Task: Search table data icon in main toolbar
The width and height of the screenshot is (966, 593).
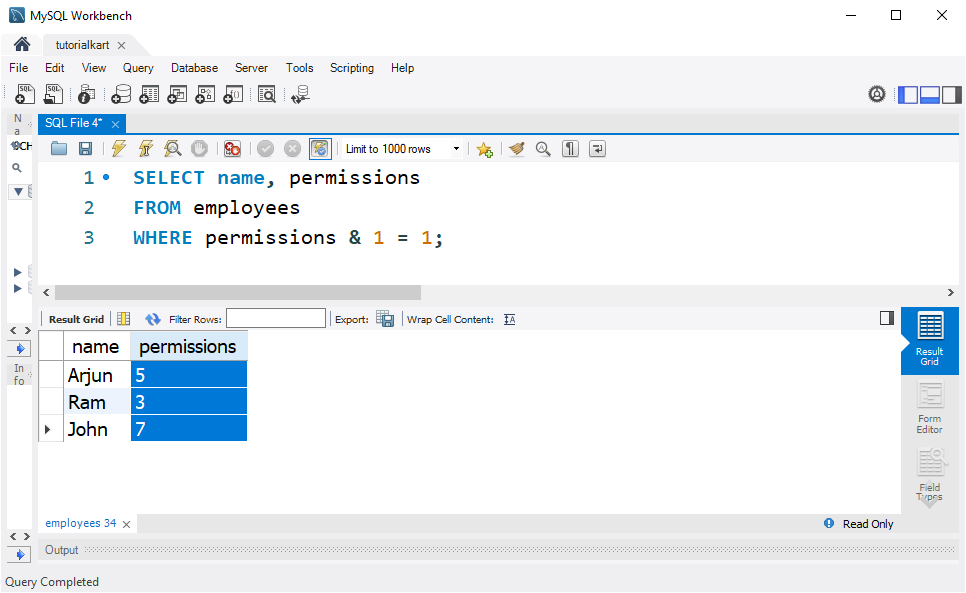Action: coord(267,94)
